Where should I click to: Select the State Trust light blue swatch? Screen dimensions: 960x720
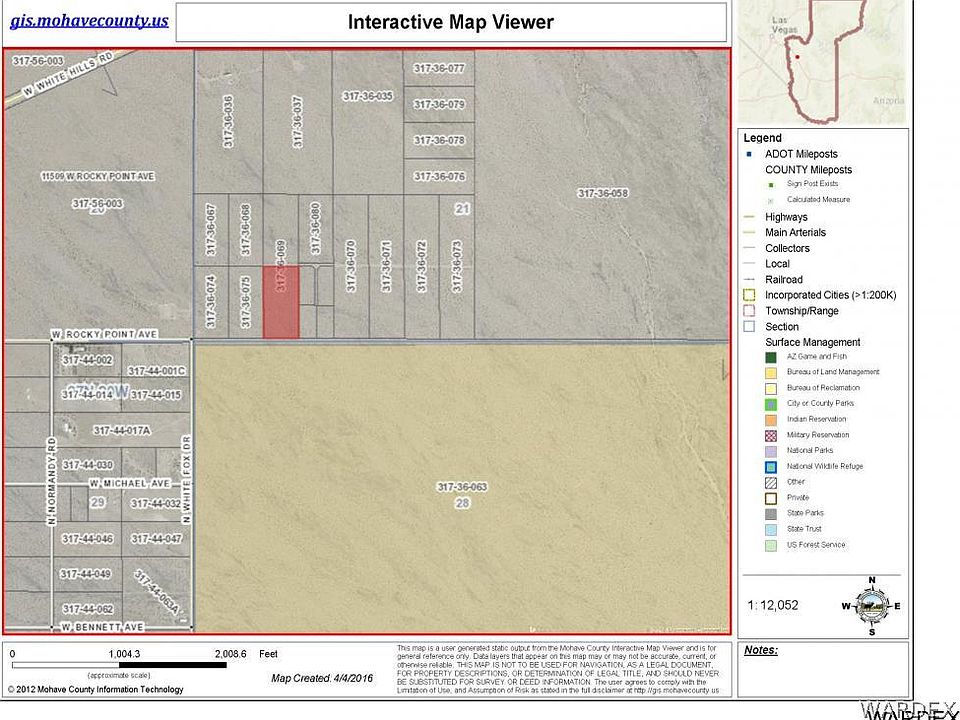tap(771, 529)
